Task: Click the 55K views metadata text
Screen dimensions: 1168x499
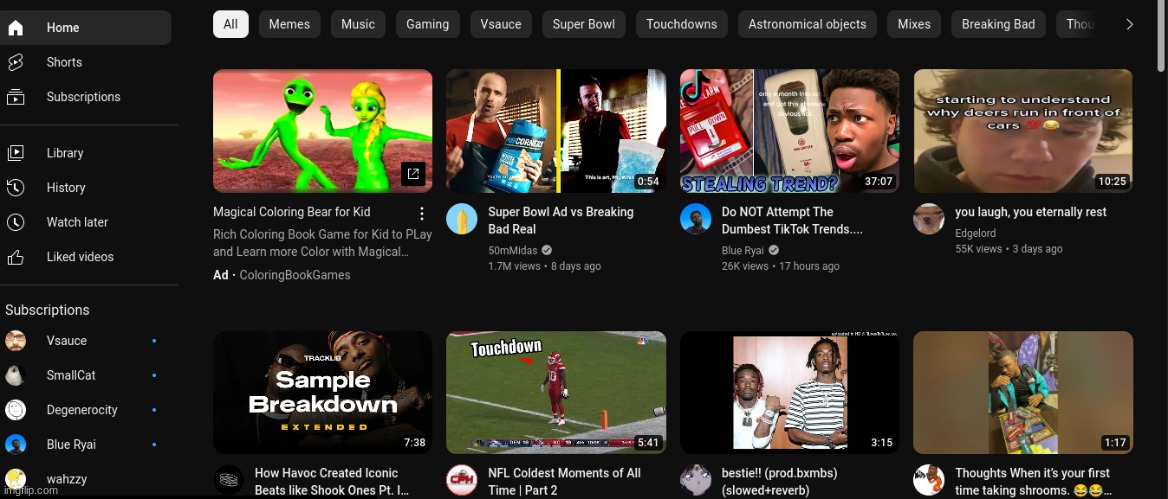Action: 979,250
